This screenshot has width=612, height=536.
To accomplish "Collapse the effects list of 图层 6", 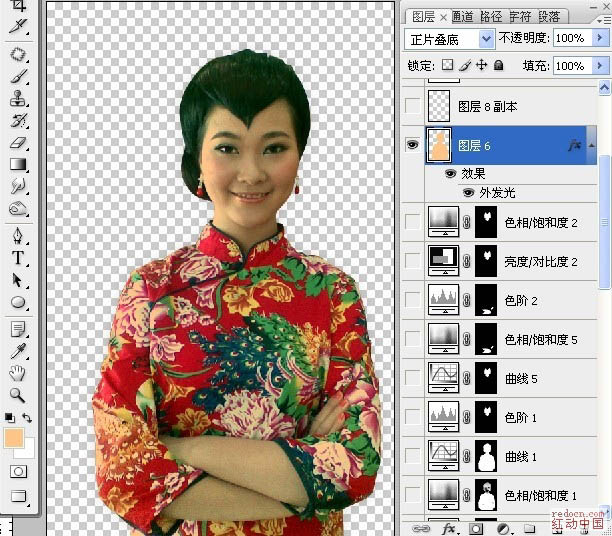I will 592,146.
